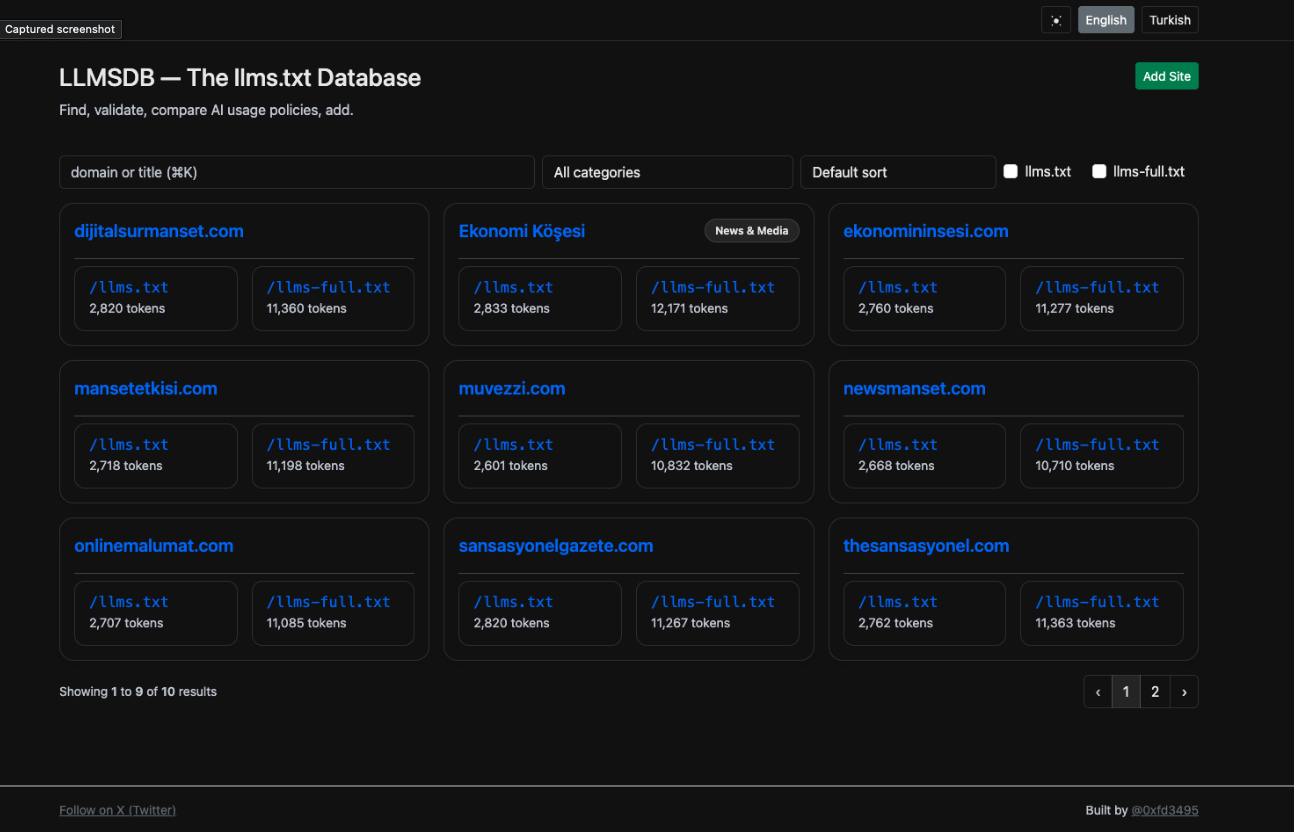Open the All categories dropdown
Image resolution: width=1294 pixels, height=832 pixels.
tap(667, 172)
